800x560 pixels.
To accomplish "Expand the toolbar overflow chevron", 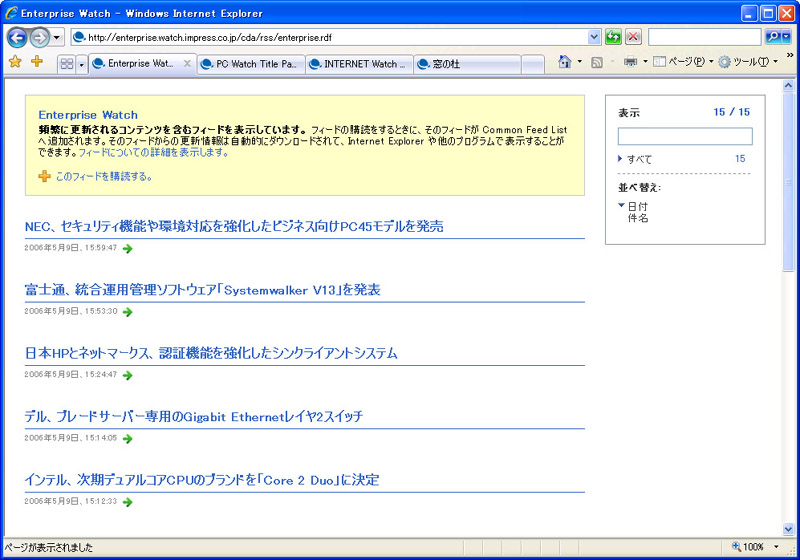I will click(x=790, y=56).
